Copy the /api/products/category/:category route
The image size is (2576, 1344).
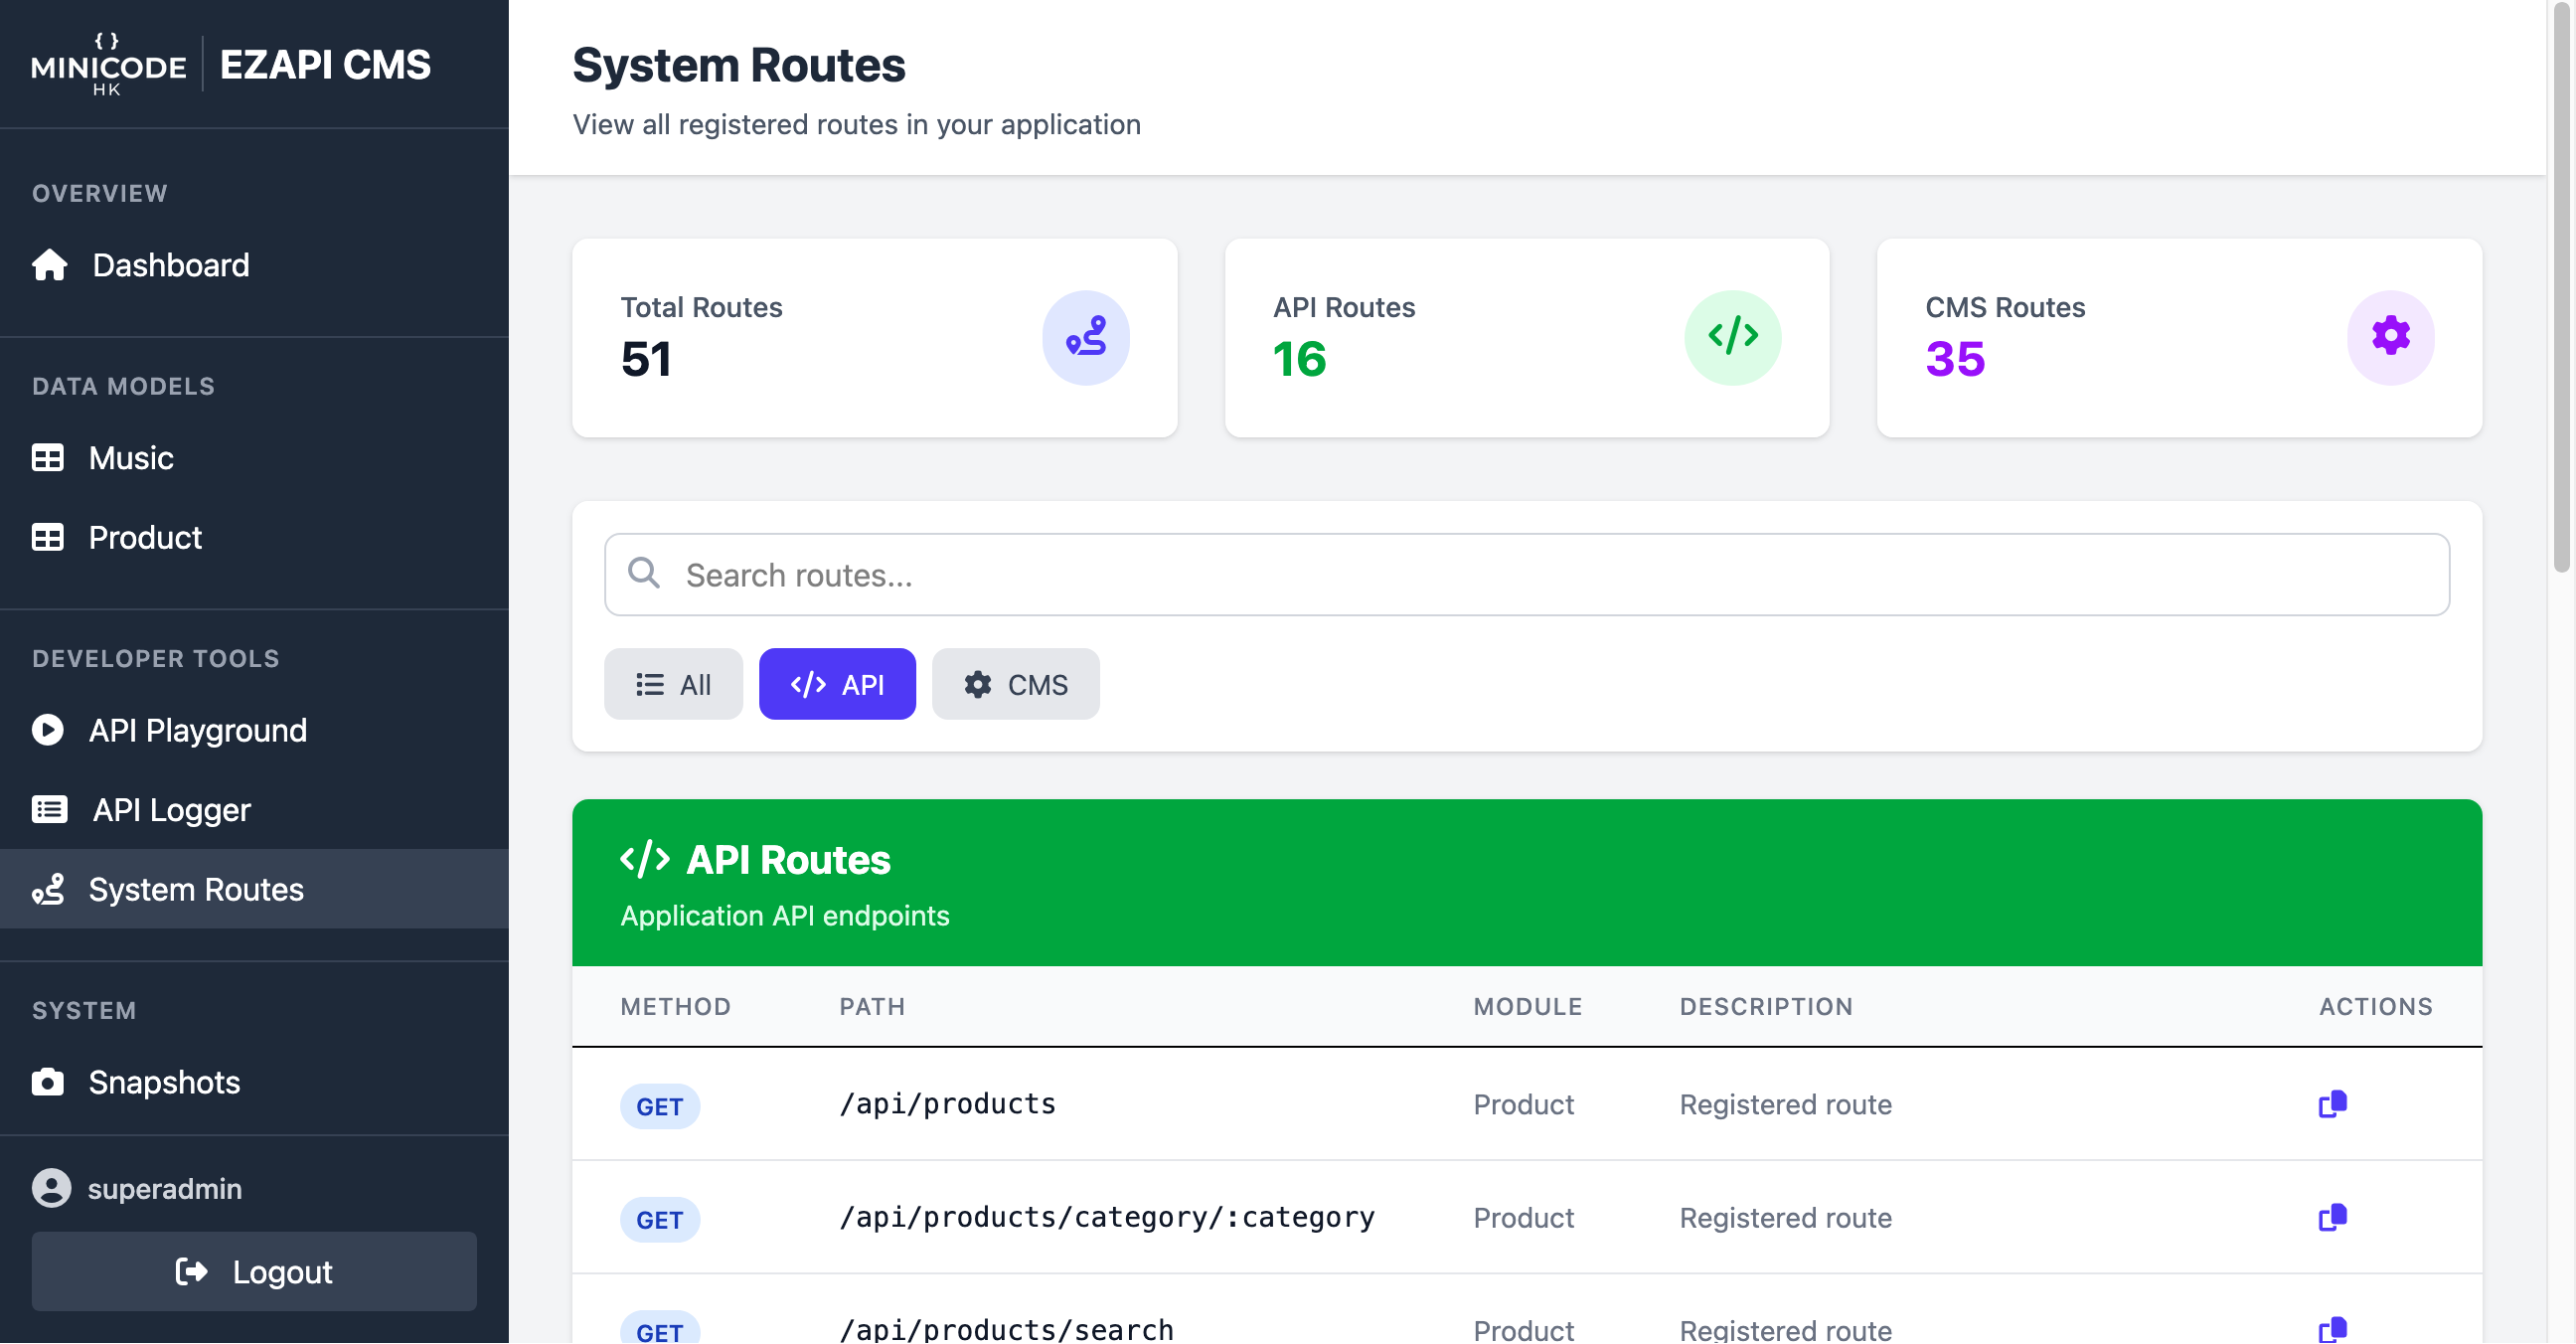point(2332,1217)
